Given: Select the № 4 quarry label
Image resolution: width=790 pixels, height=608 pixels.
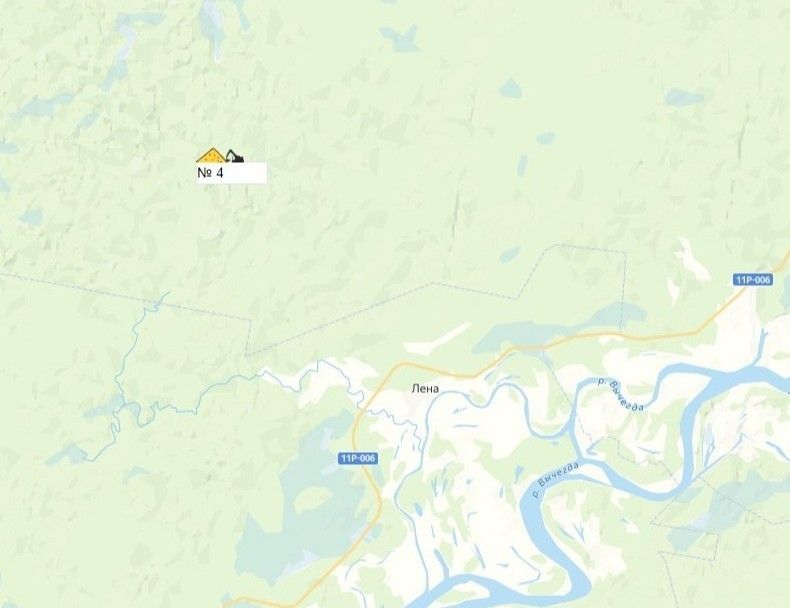Looking at the screenshot, I should tap(210, 173).
